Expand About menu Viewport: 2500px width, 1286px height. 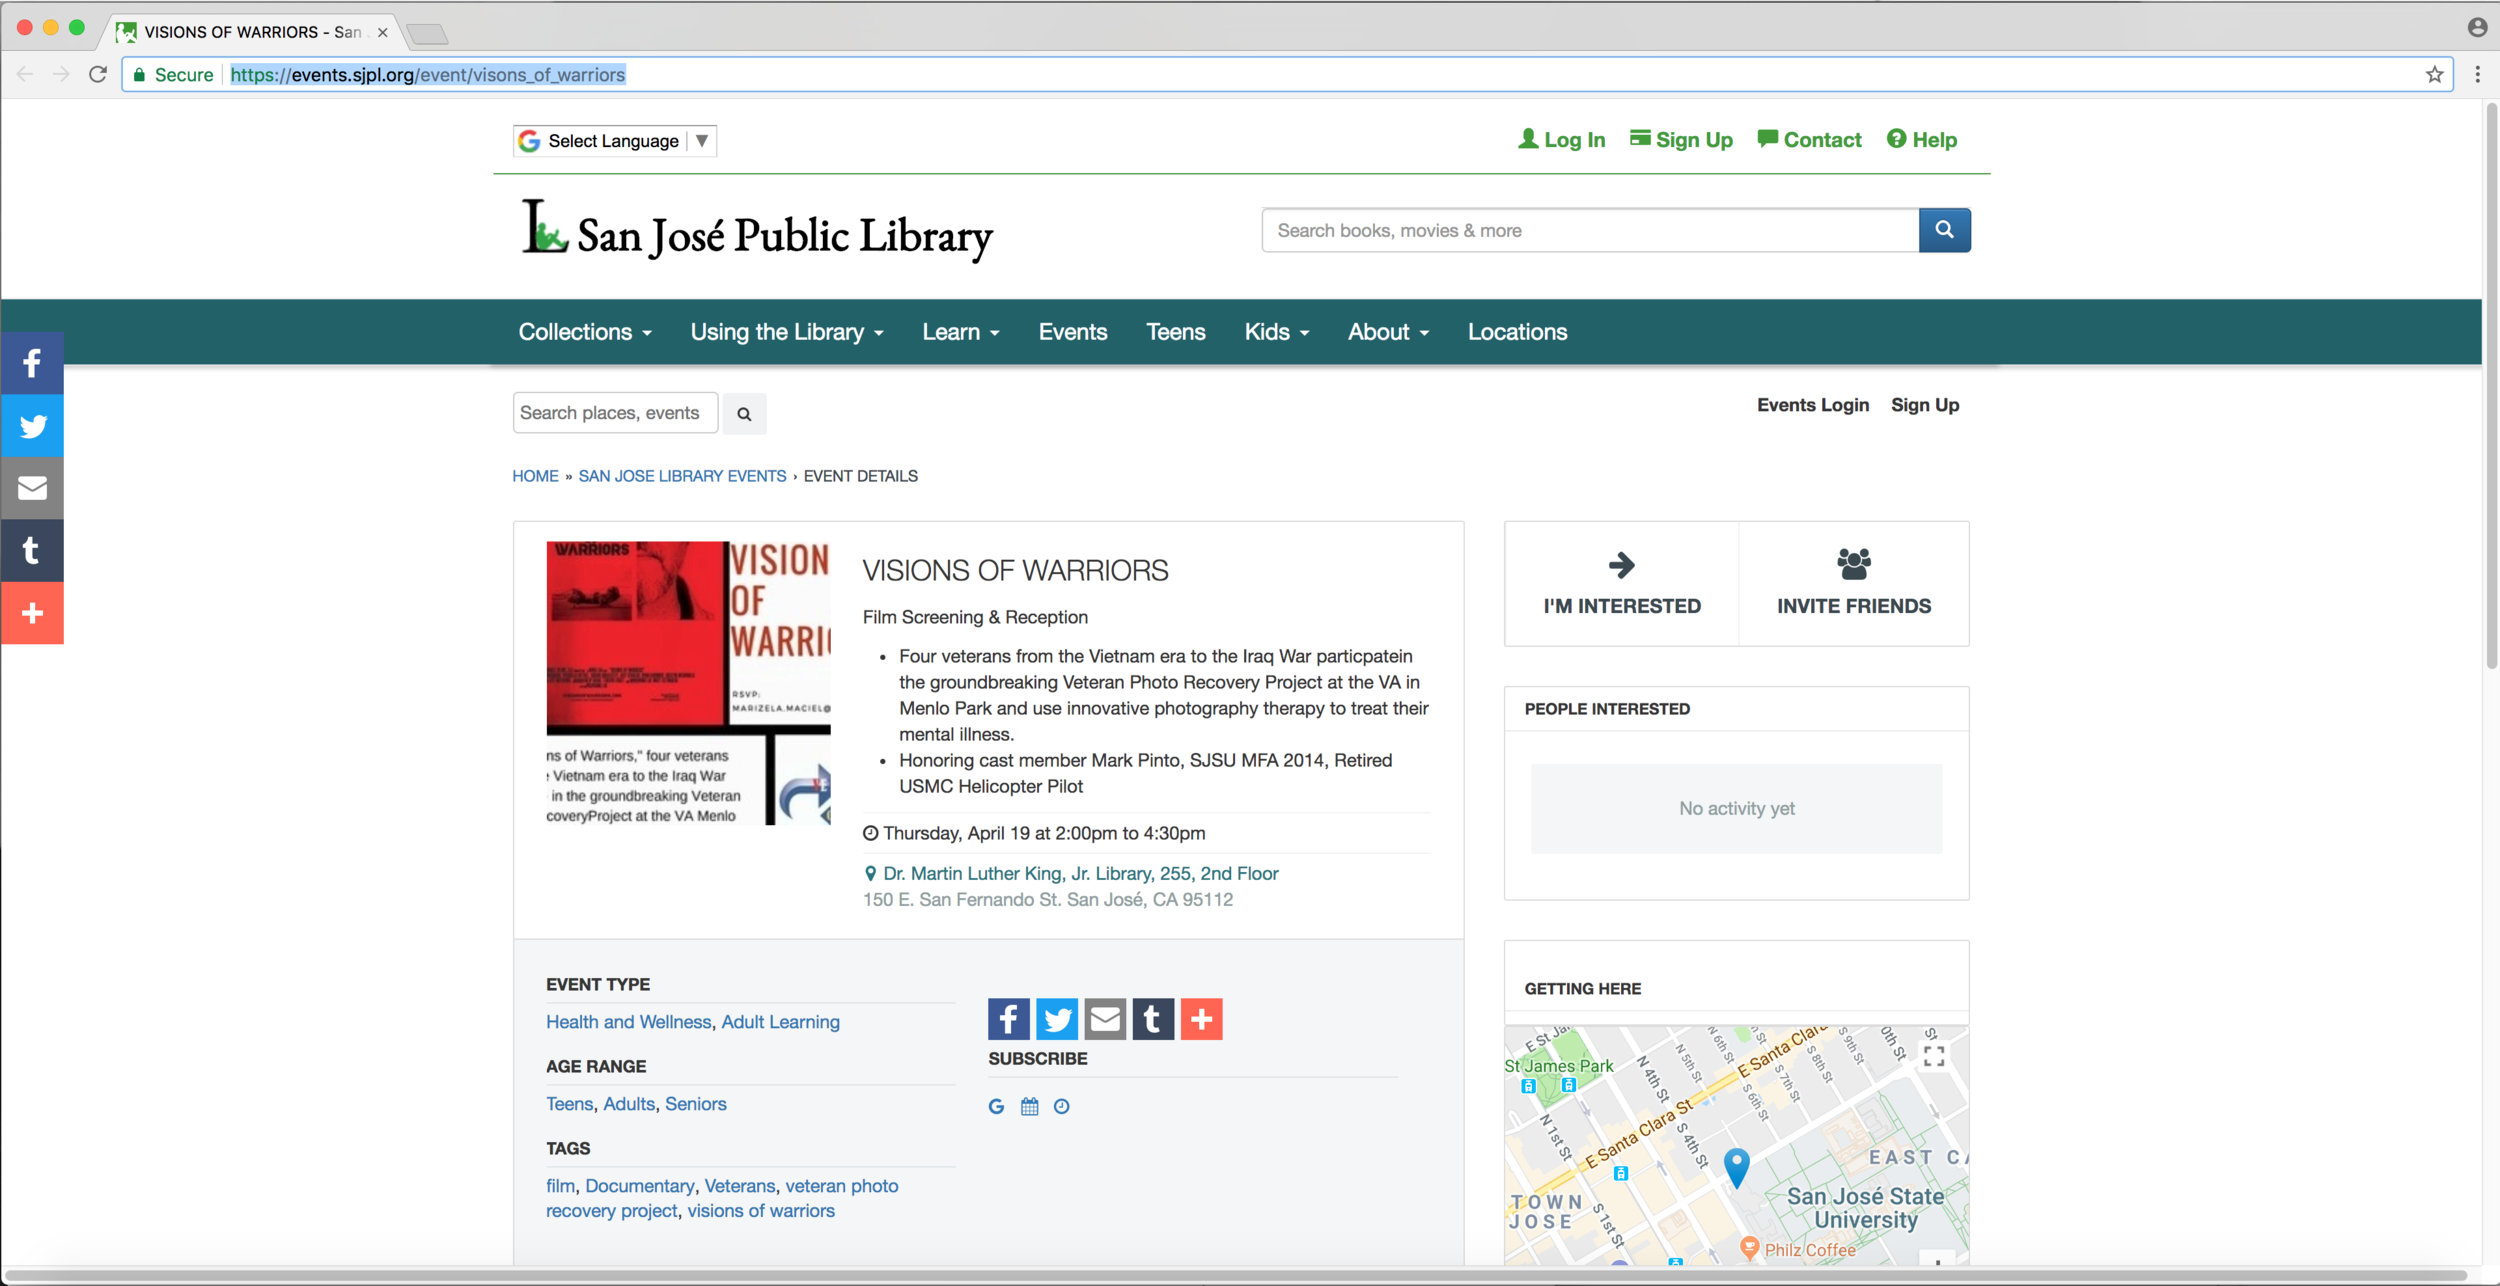click(1388, 332)
